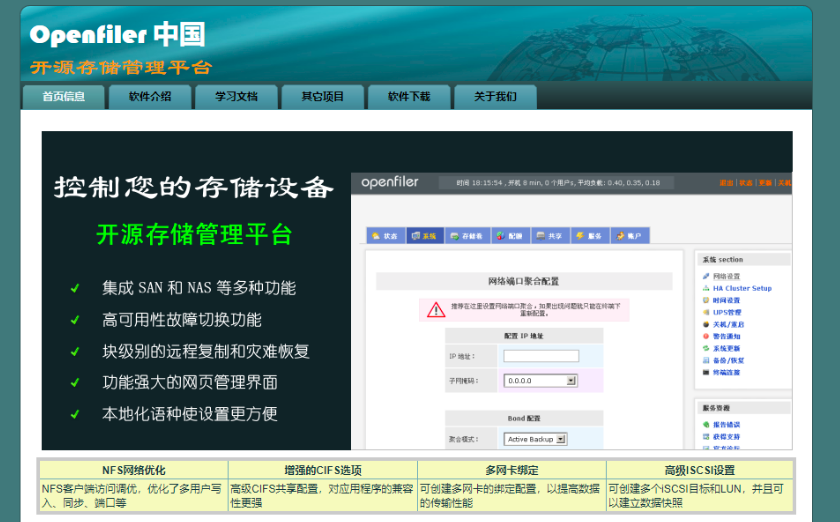Click the icon beside 备份/恢复
This screenshot has height=522, width=840.
706,361
